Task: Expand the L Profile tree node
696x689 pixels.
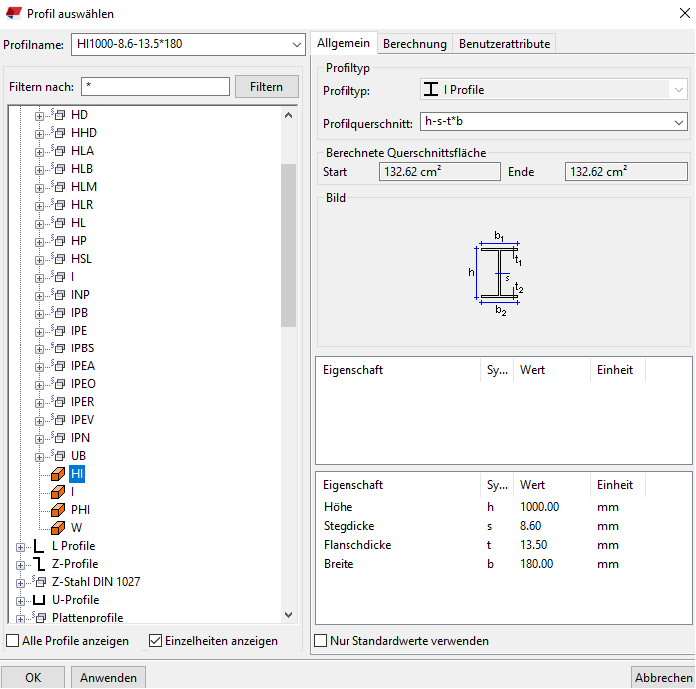Action: pyautogui.click(x=20, y=547)
